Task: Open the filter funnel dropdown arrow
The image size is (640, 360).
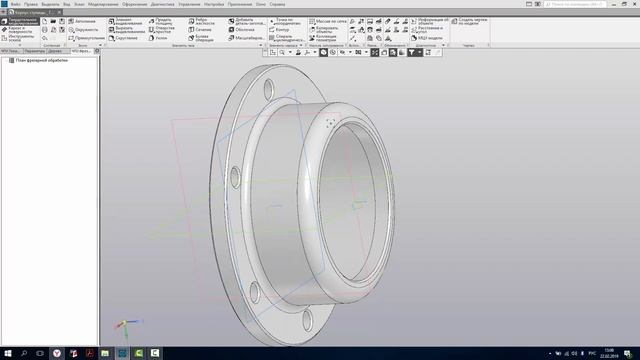Action: pyautogui.click(x=420, y=52)
